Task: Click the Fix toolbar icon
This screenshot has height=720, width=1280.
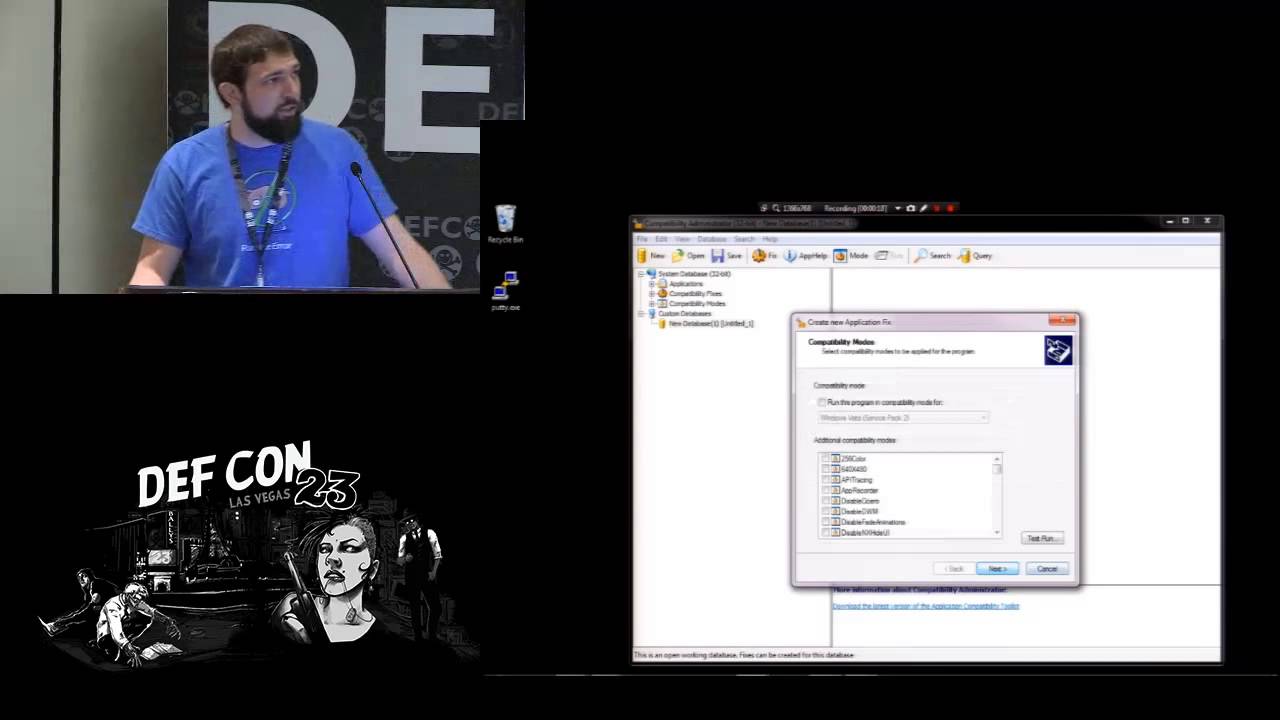Action: coord(759,256)
